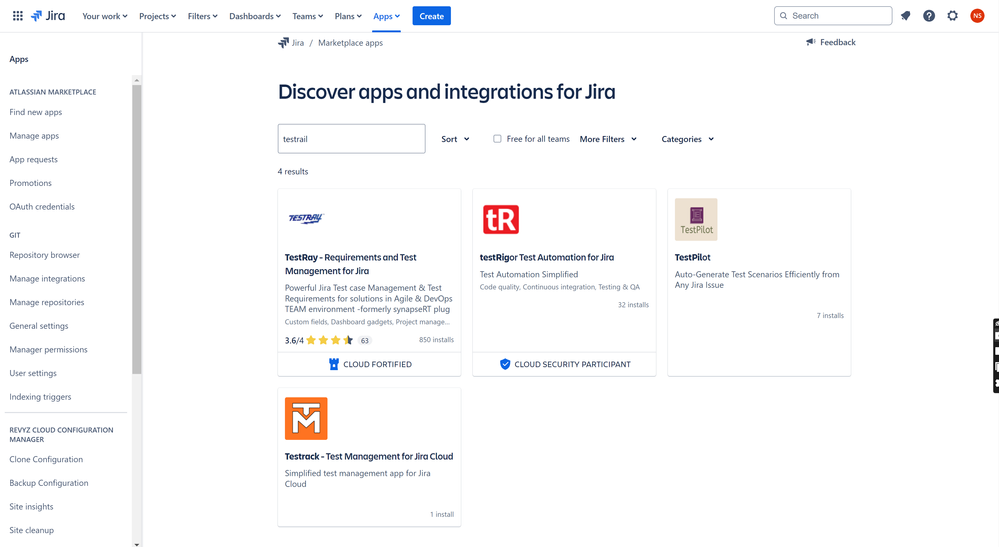Expand the Categories dropdown
The height and width of the screenshot is (547, 999).
(x=687, y=139)
